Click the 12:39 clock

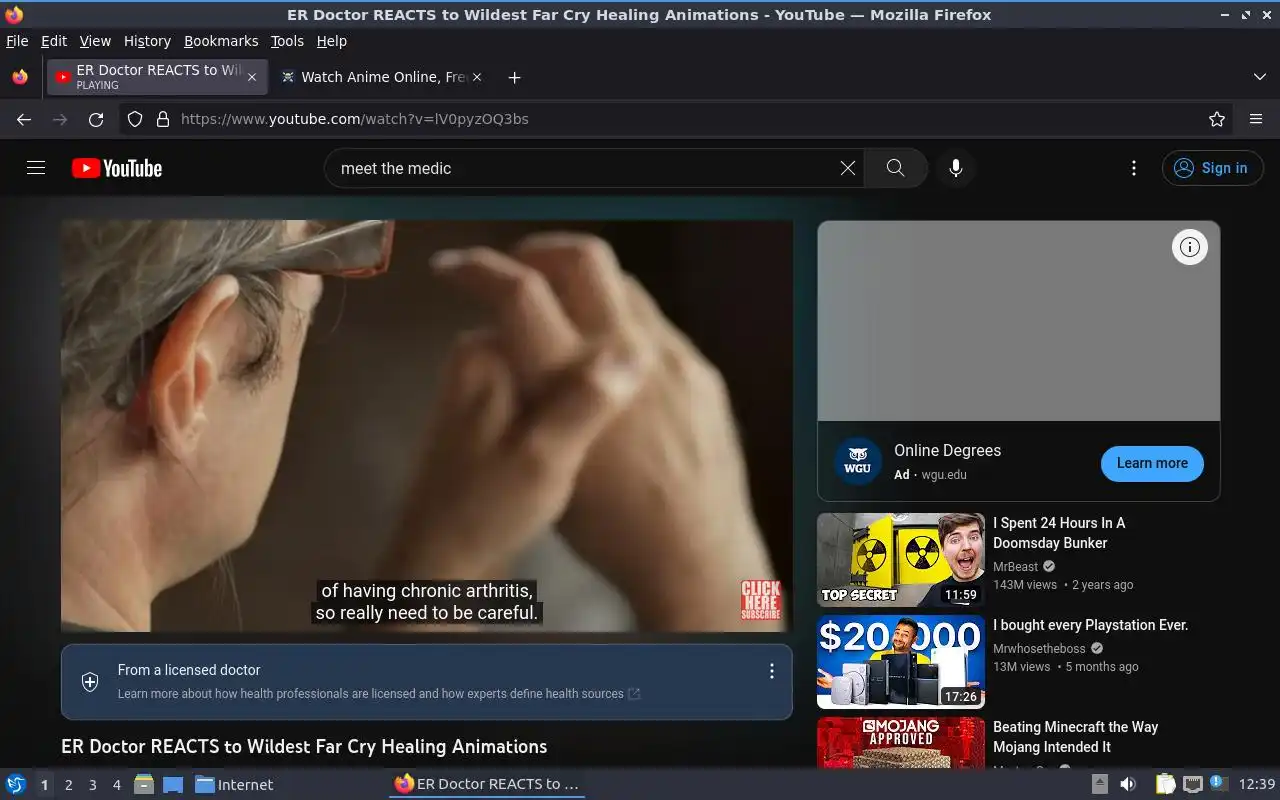[1256, 784]
